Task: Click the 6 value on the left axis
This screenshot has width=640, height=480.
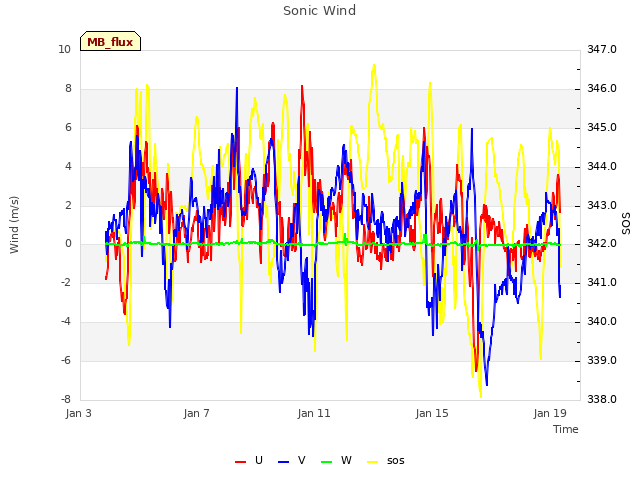Action: pos(68,127)
